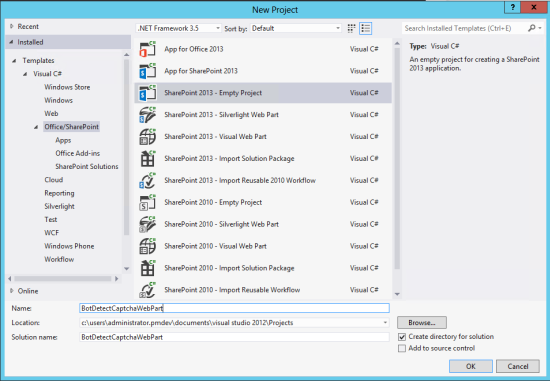Select the "SharePoint 2013 - Visual Web Part" label
Viewport: 550px width, 381px height.
click(x=215, y=136)
